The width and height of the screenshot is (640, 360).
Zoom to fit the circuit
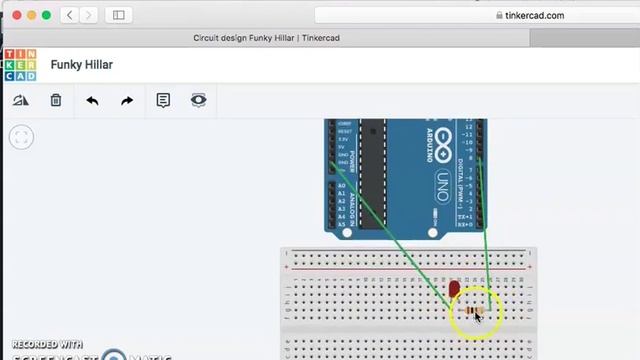[x=21, y=137]
